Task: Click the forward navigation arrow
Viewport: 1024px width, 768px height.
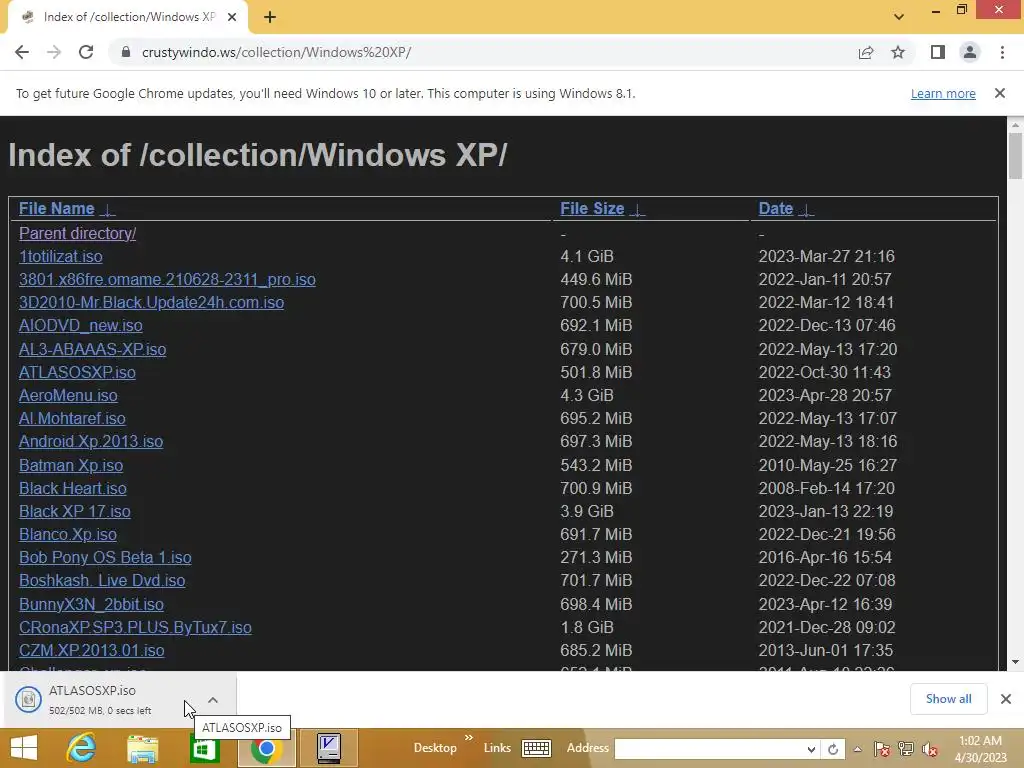Action: tap(54, 52)
